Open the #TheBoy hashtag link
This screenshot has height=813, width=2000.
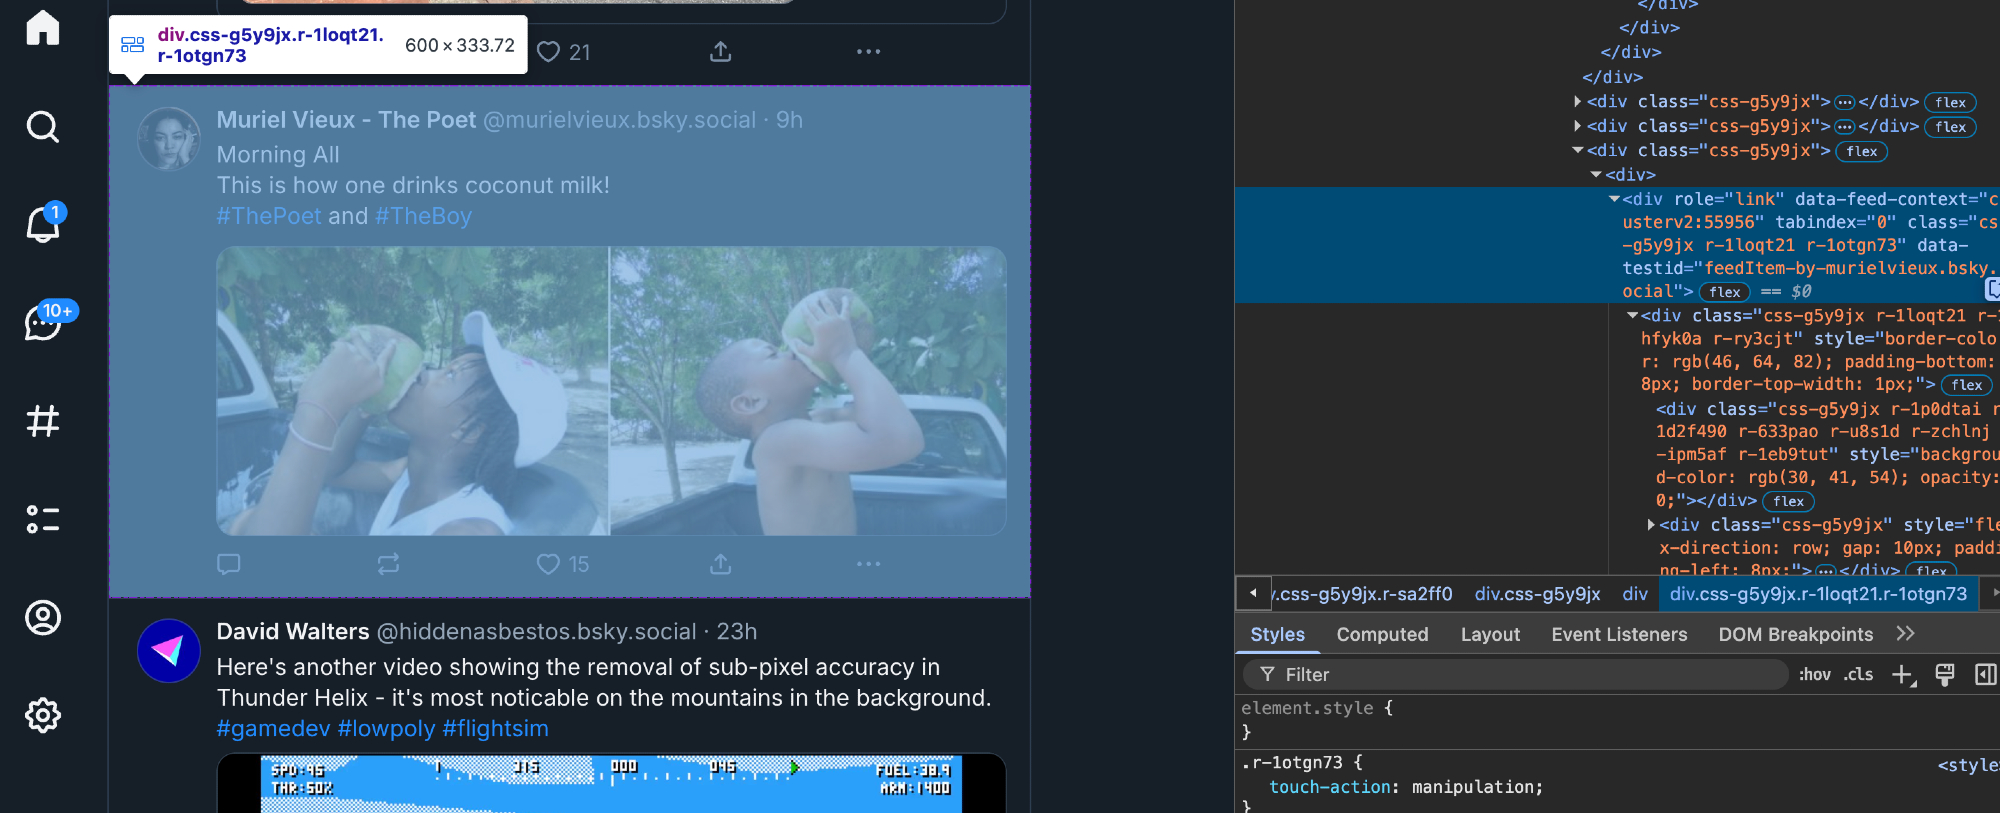[x=423, y=216]
